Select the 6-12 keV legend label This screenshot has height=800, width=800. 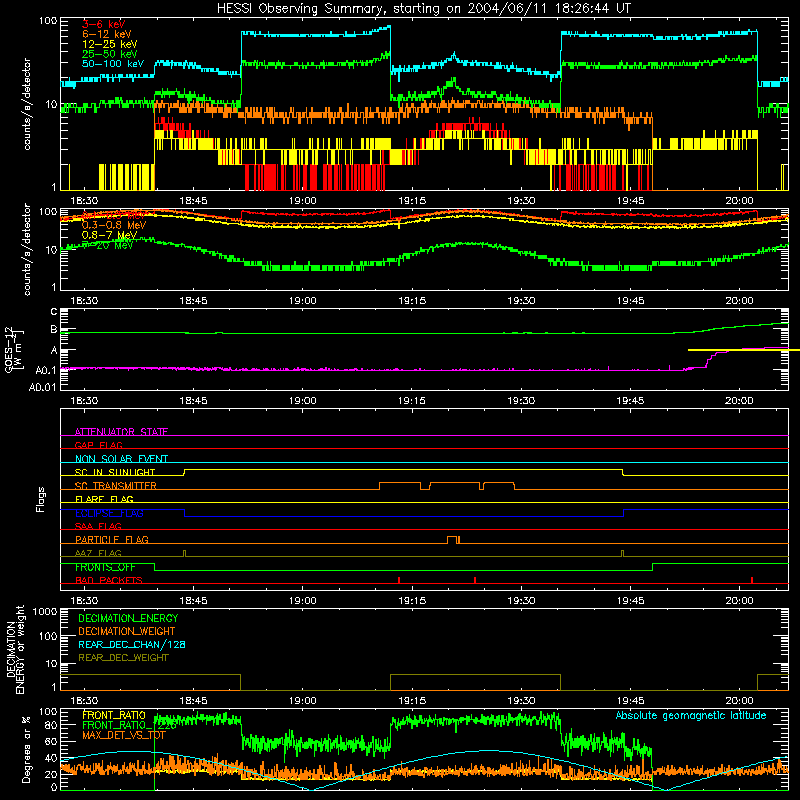click(x=106, y=34)
